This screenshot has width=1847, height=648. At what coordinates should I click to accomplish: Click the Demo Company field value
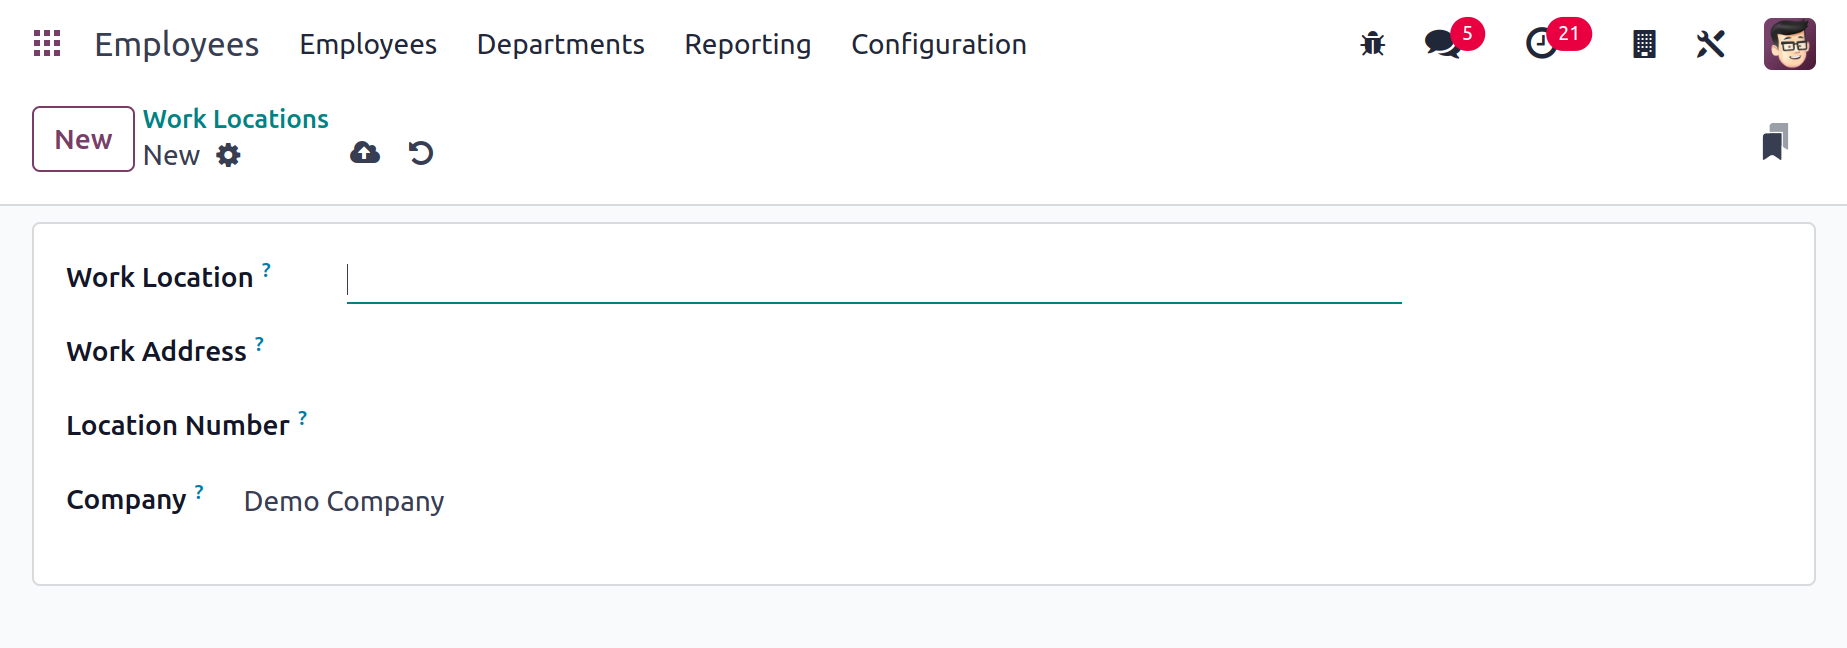click(x=344, y=501)
